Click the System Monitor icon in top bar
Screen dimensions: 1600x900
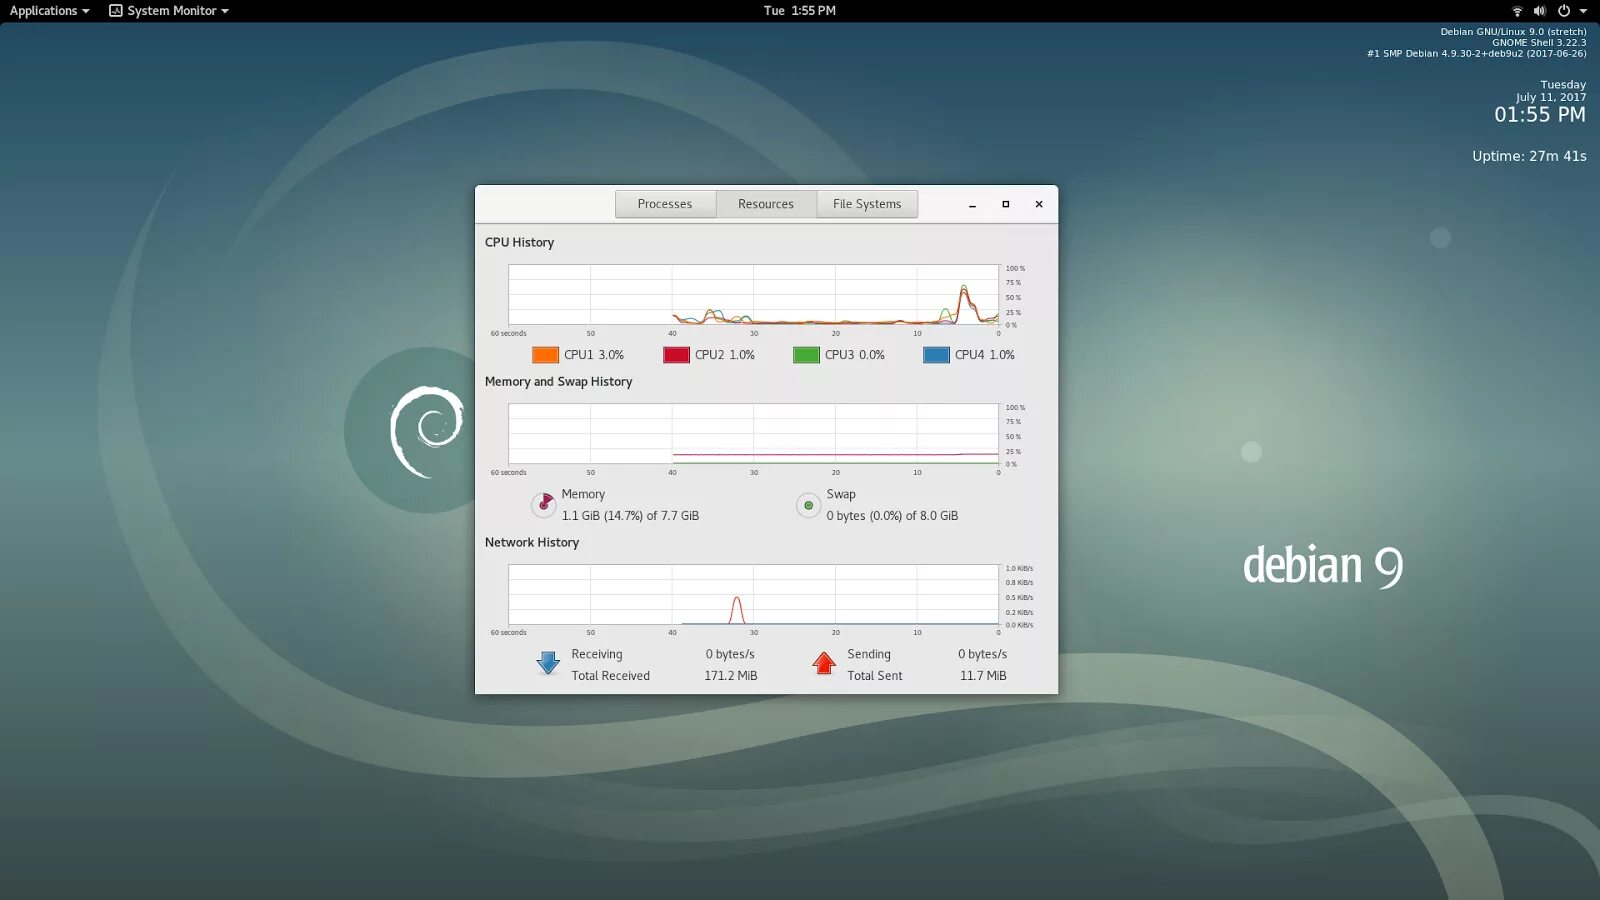(116, 11)
